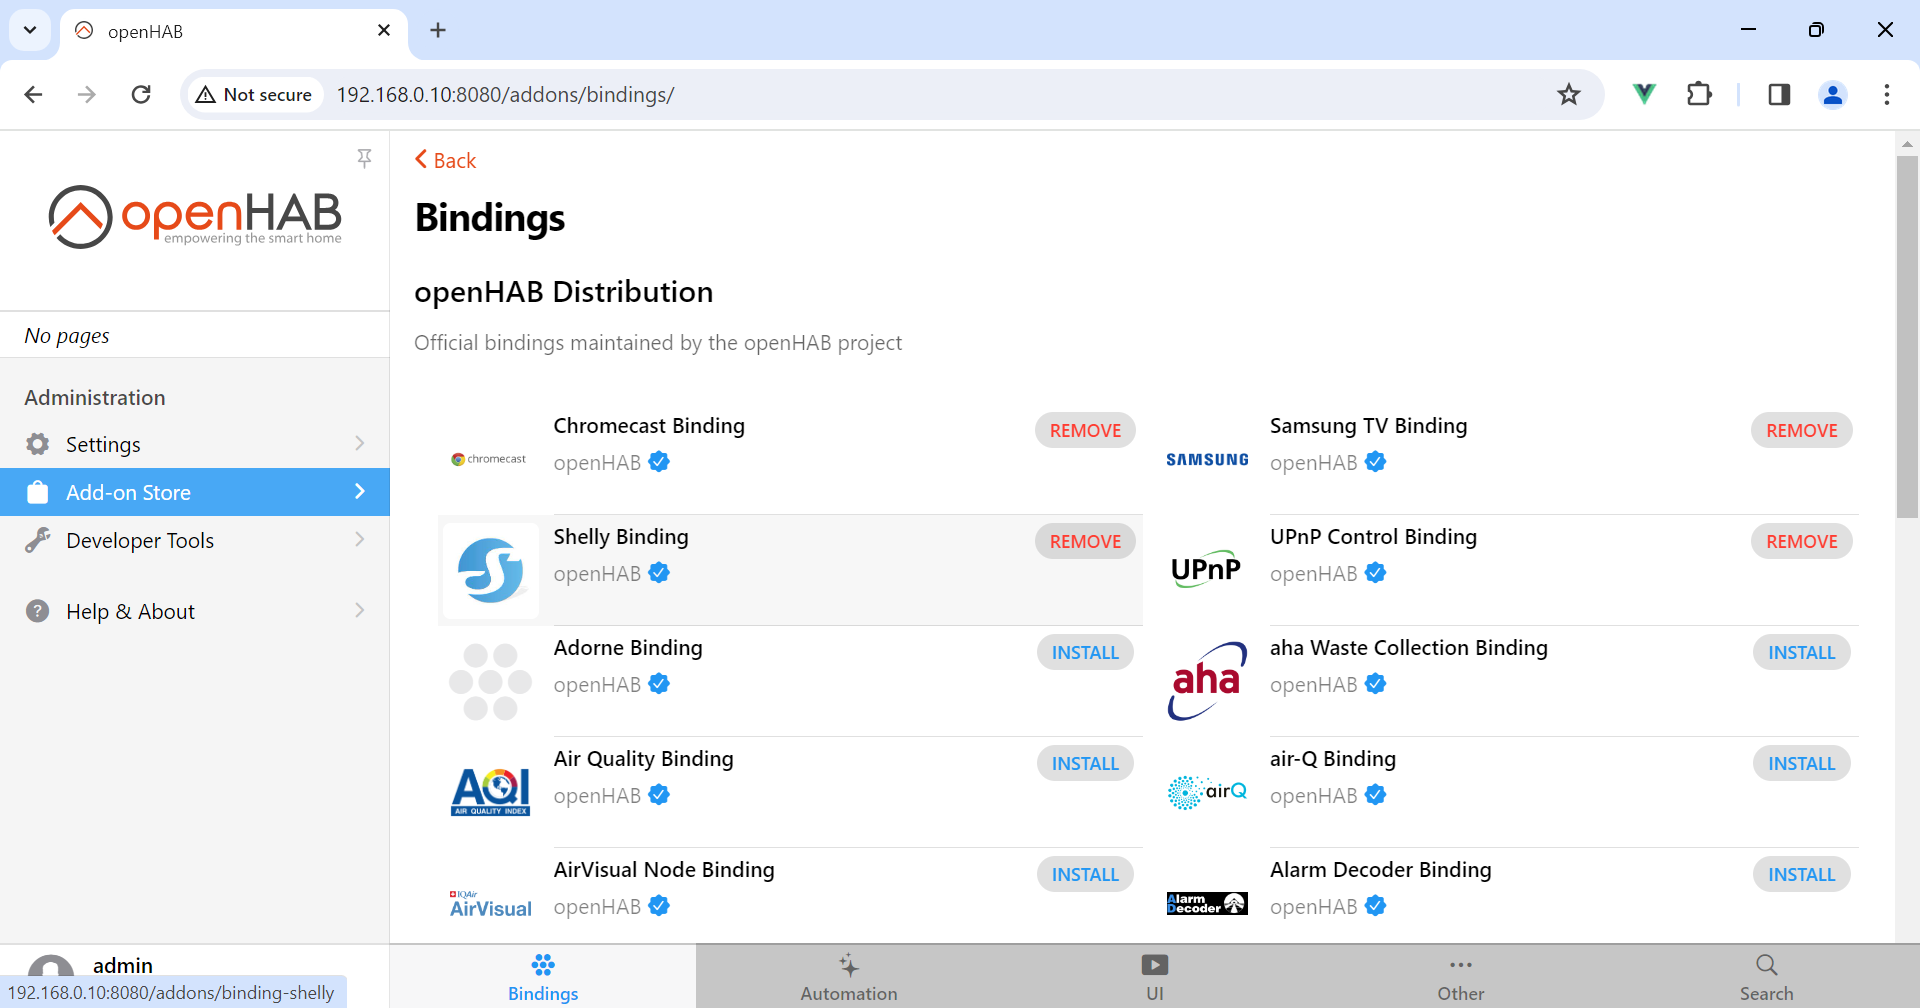
Task: Open the Air Quality AQI logo
Action: coord(490,792)
